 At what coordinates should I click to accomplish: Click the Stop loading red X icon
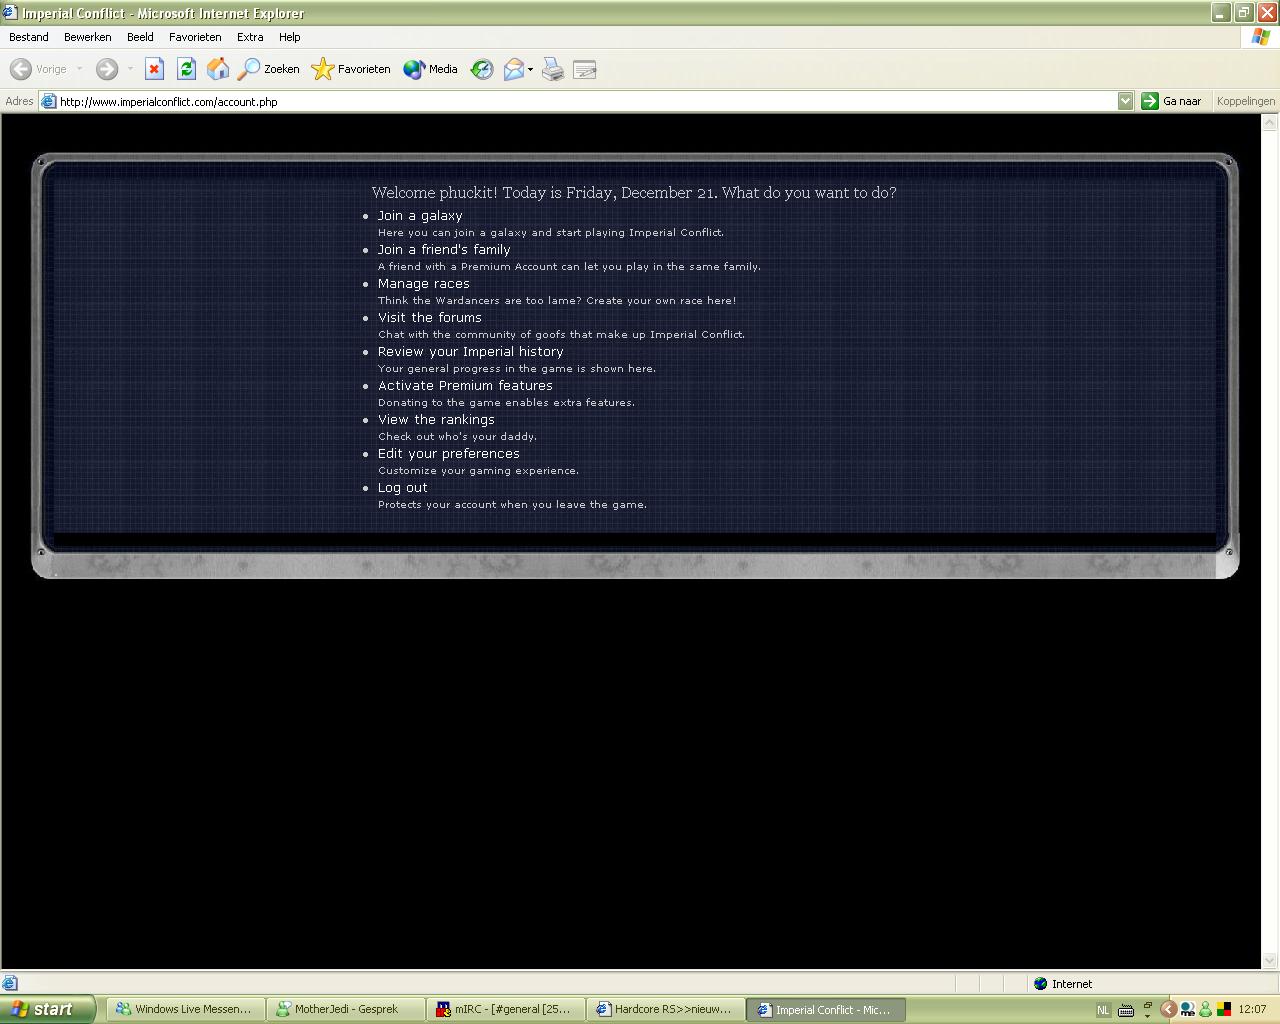pos(154,69)
